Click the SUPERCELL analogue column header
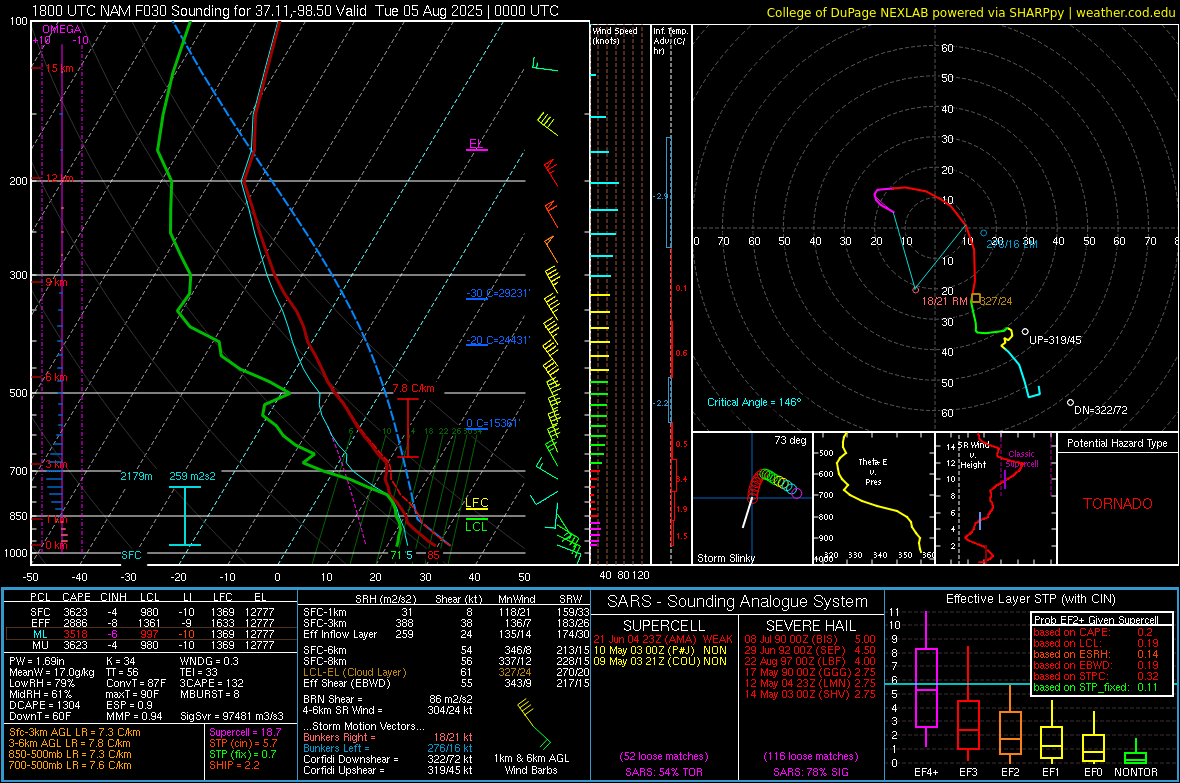 pyautogui.click(x=664, y=626)
